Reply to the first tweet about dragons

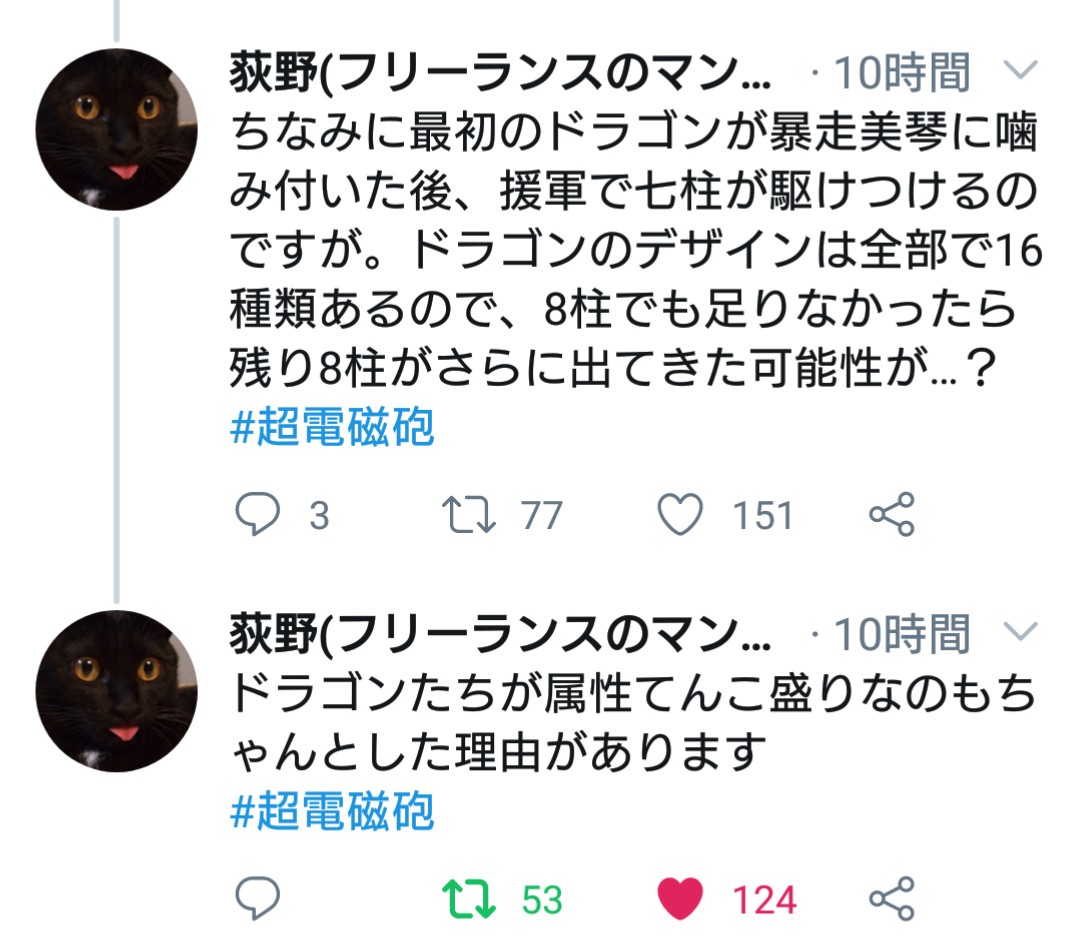point(256,515)
